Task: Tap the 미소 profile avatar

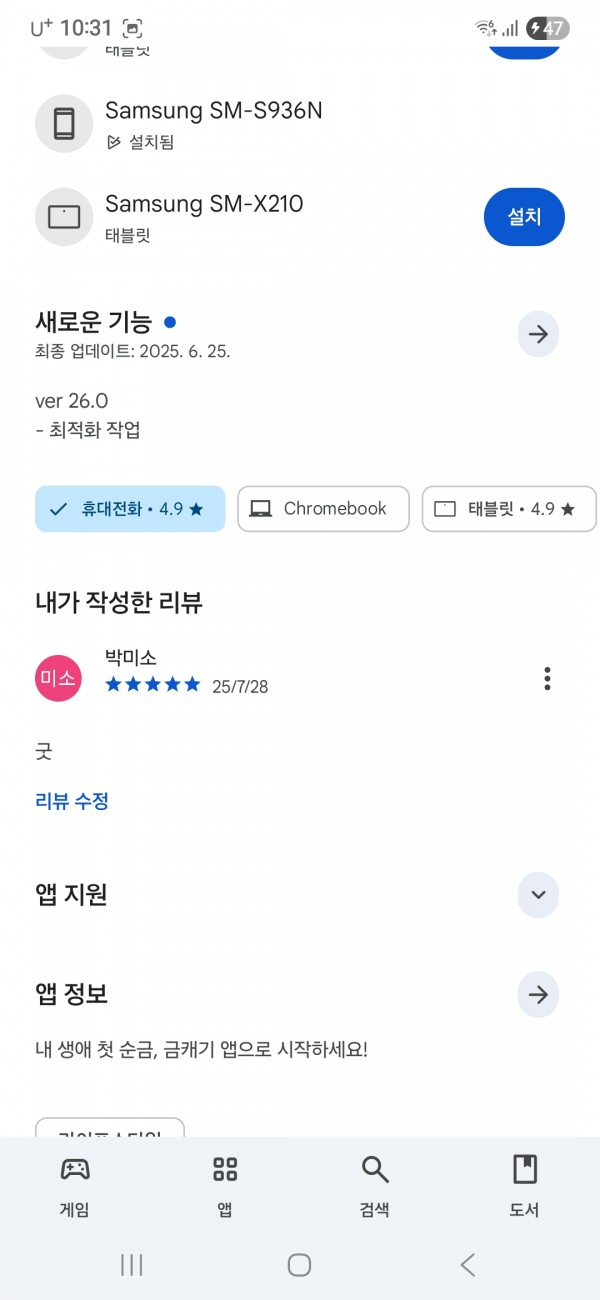Action: pos(58,678)
